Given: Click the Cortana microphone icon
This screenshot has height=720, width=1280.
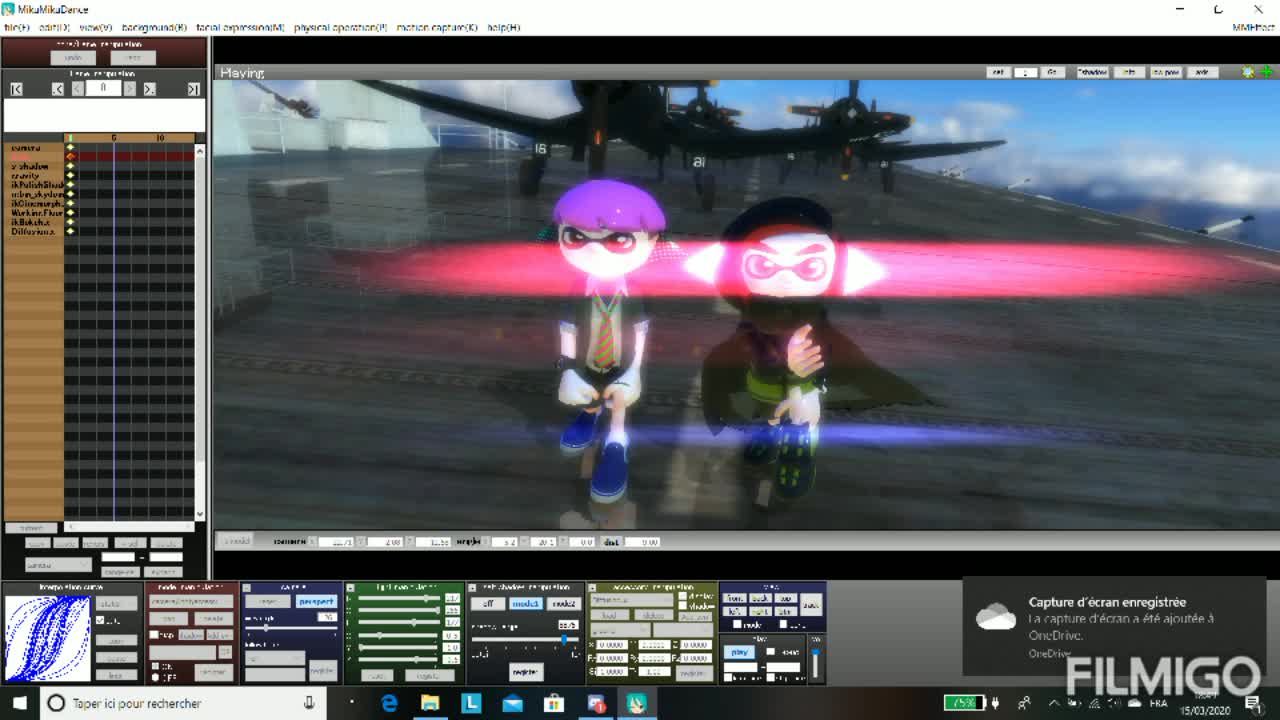Looking at the screenshot, I should pyautogui.click(x=309, y=703).
